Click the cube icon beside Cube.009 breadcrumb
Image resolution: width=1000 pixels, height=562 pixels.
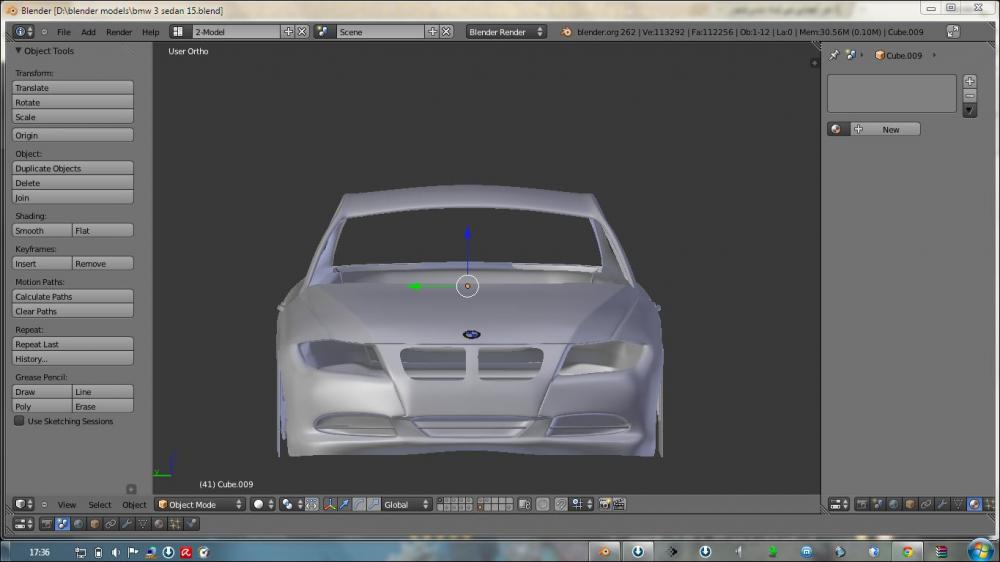pyautogui.click(x=880, y=55)
